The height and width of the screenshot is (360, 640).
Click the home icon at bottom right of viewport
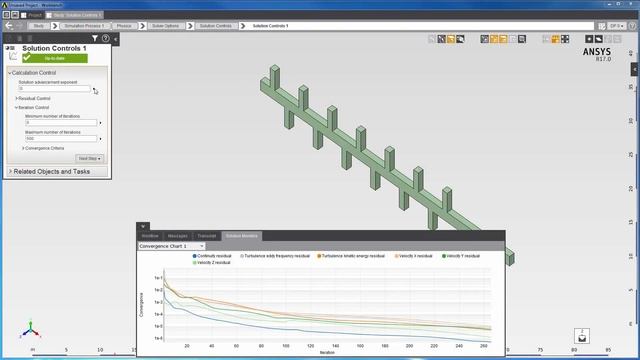click(582, 336)
